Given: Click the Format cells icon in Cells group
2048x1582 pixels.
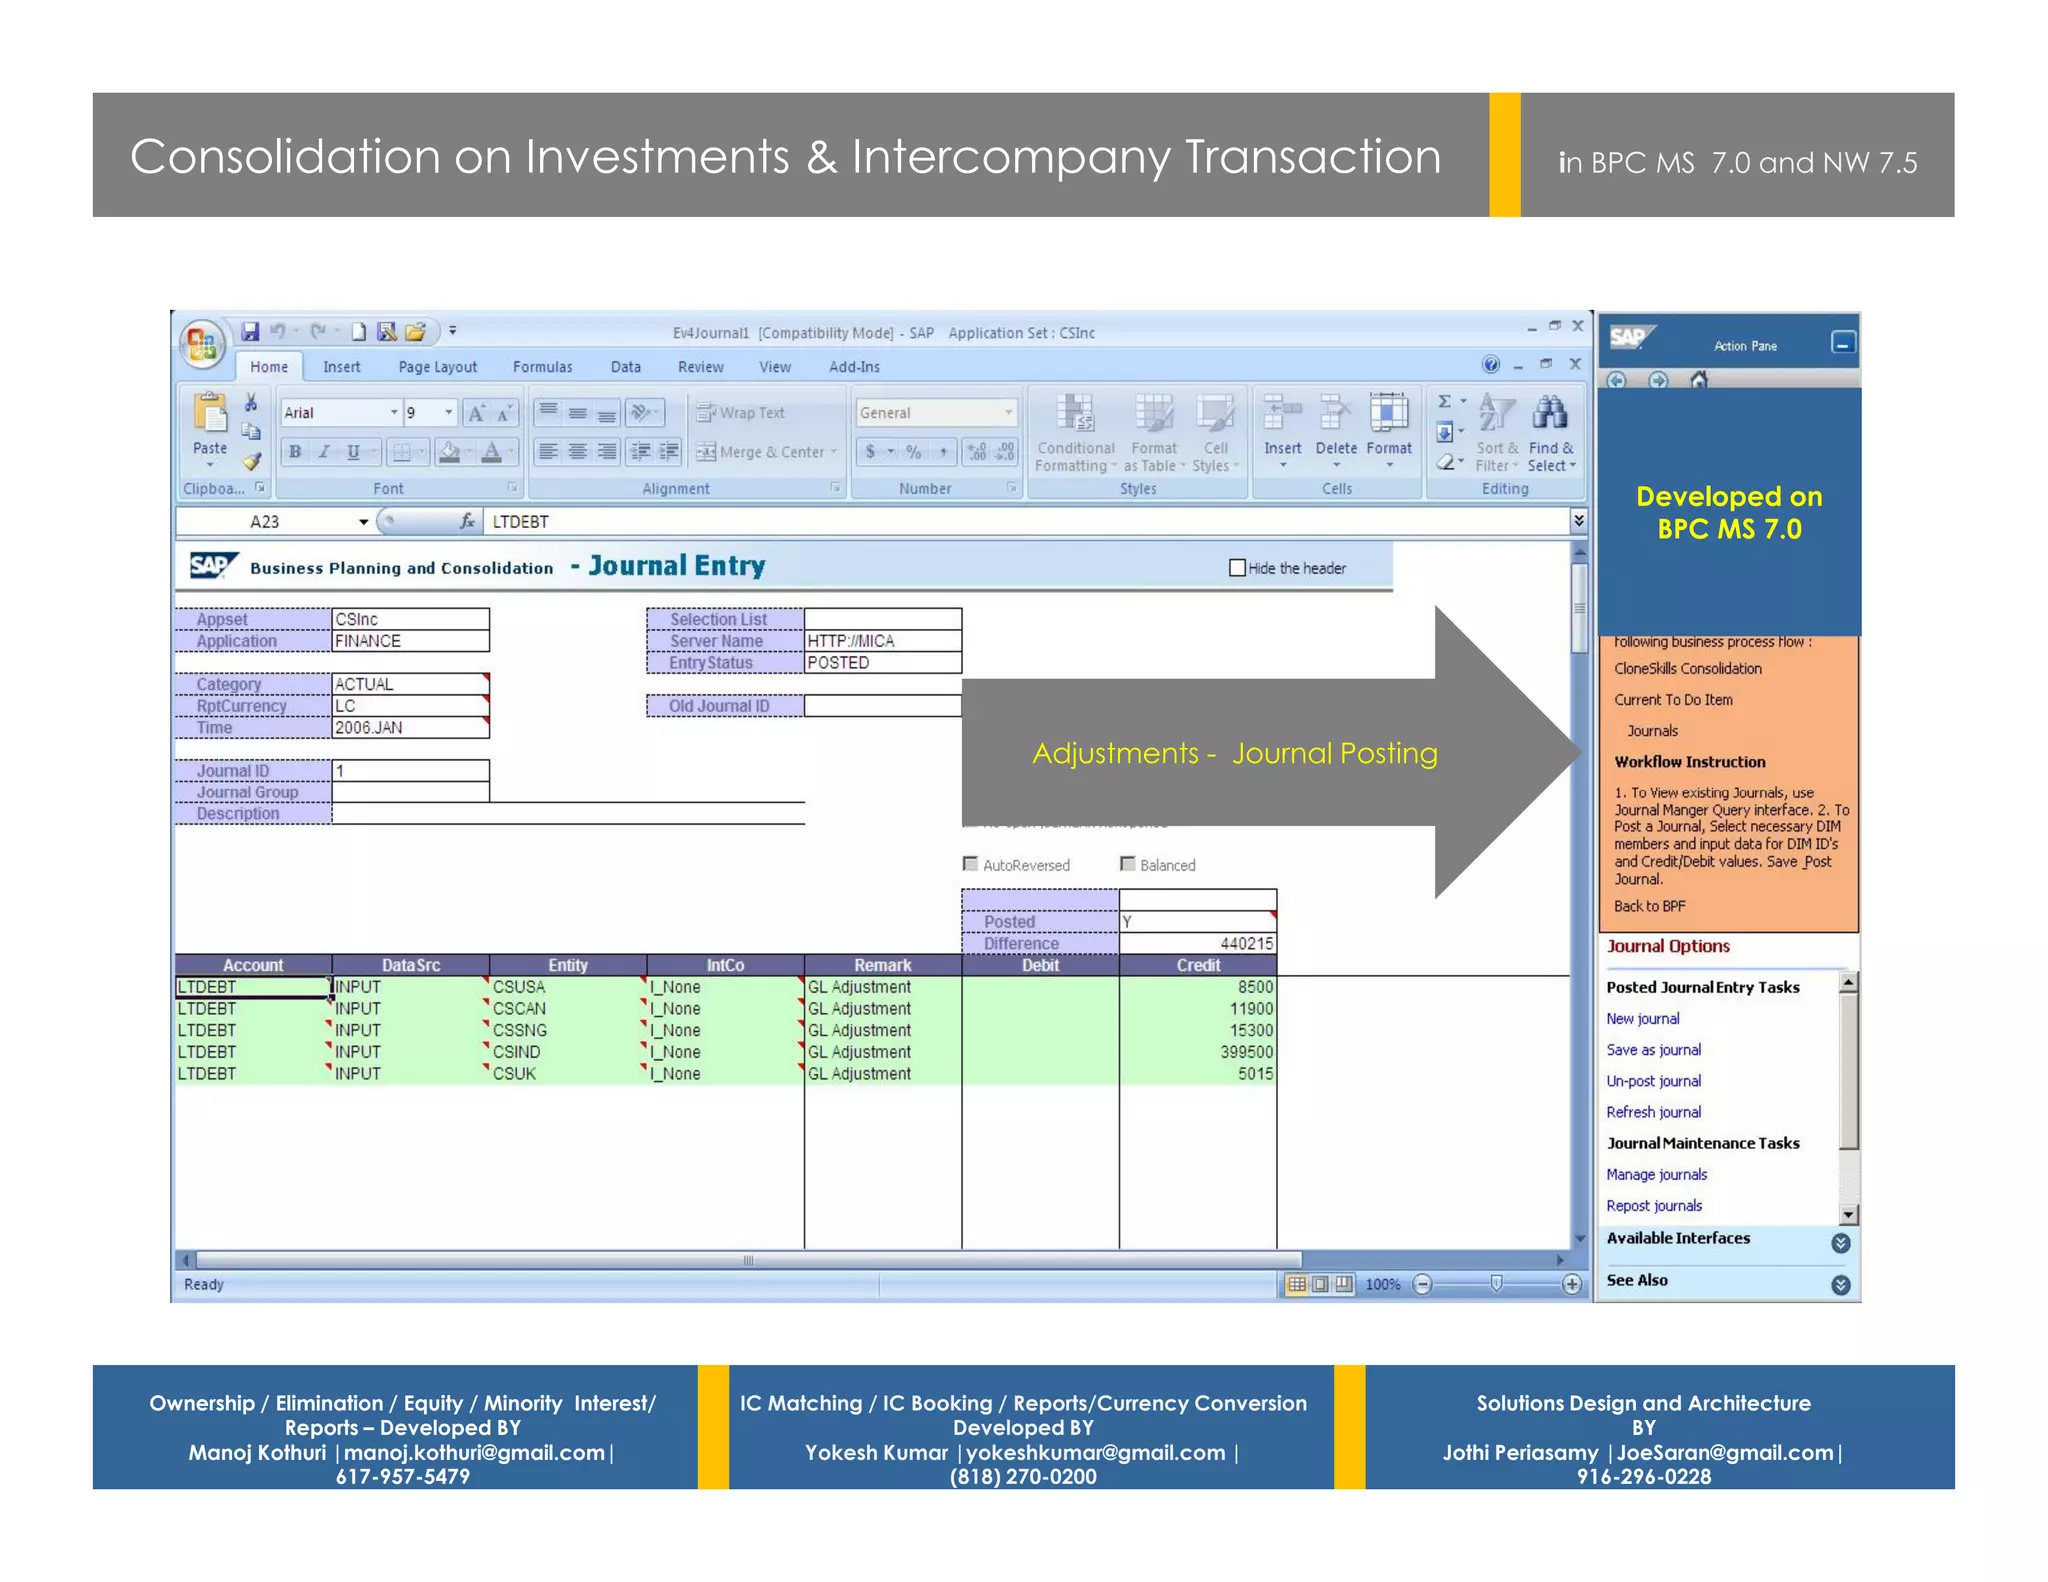Looking at the screenshot, I should pyautogui.click(x=1389, y=412).
